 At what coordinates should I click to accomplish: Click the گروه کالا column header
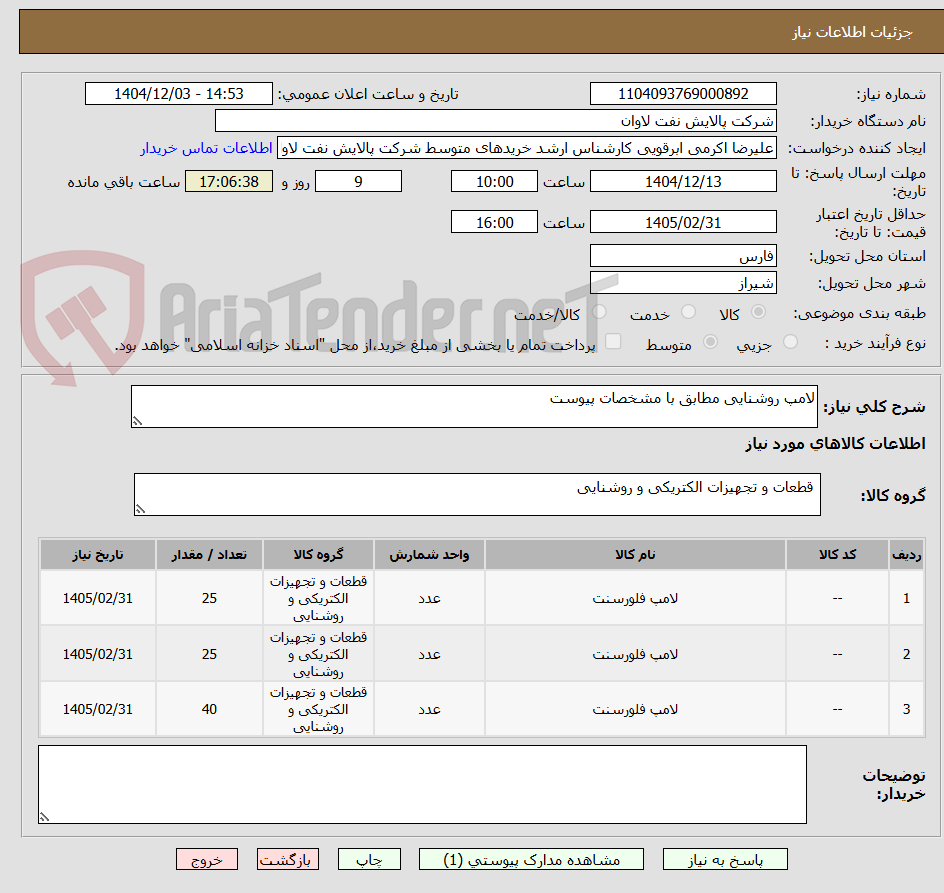click(x=318, y=555)
